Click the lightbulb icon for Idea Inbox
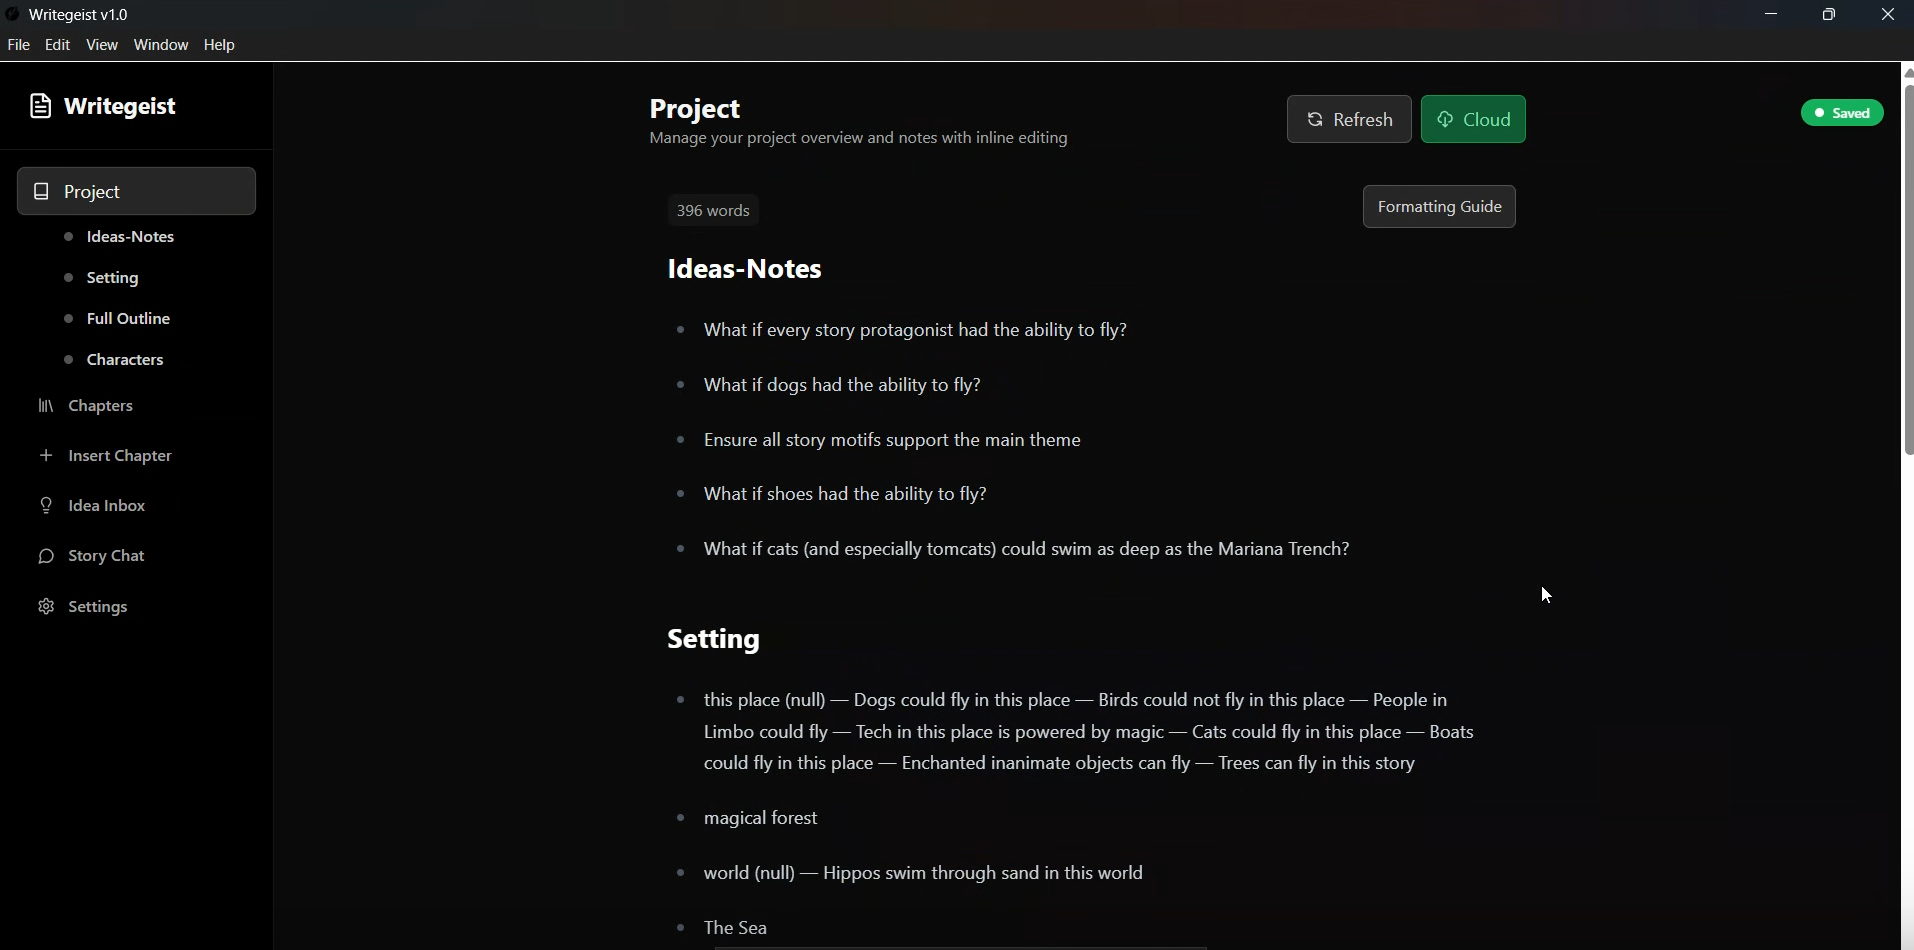Screen dimensions: 1914x950 tap(46, 507)
